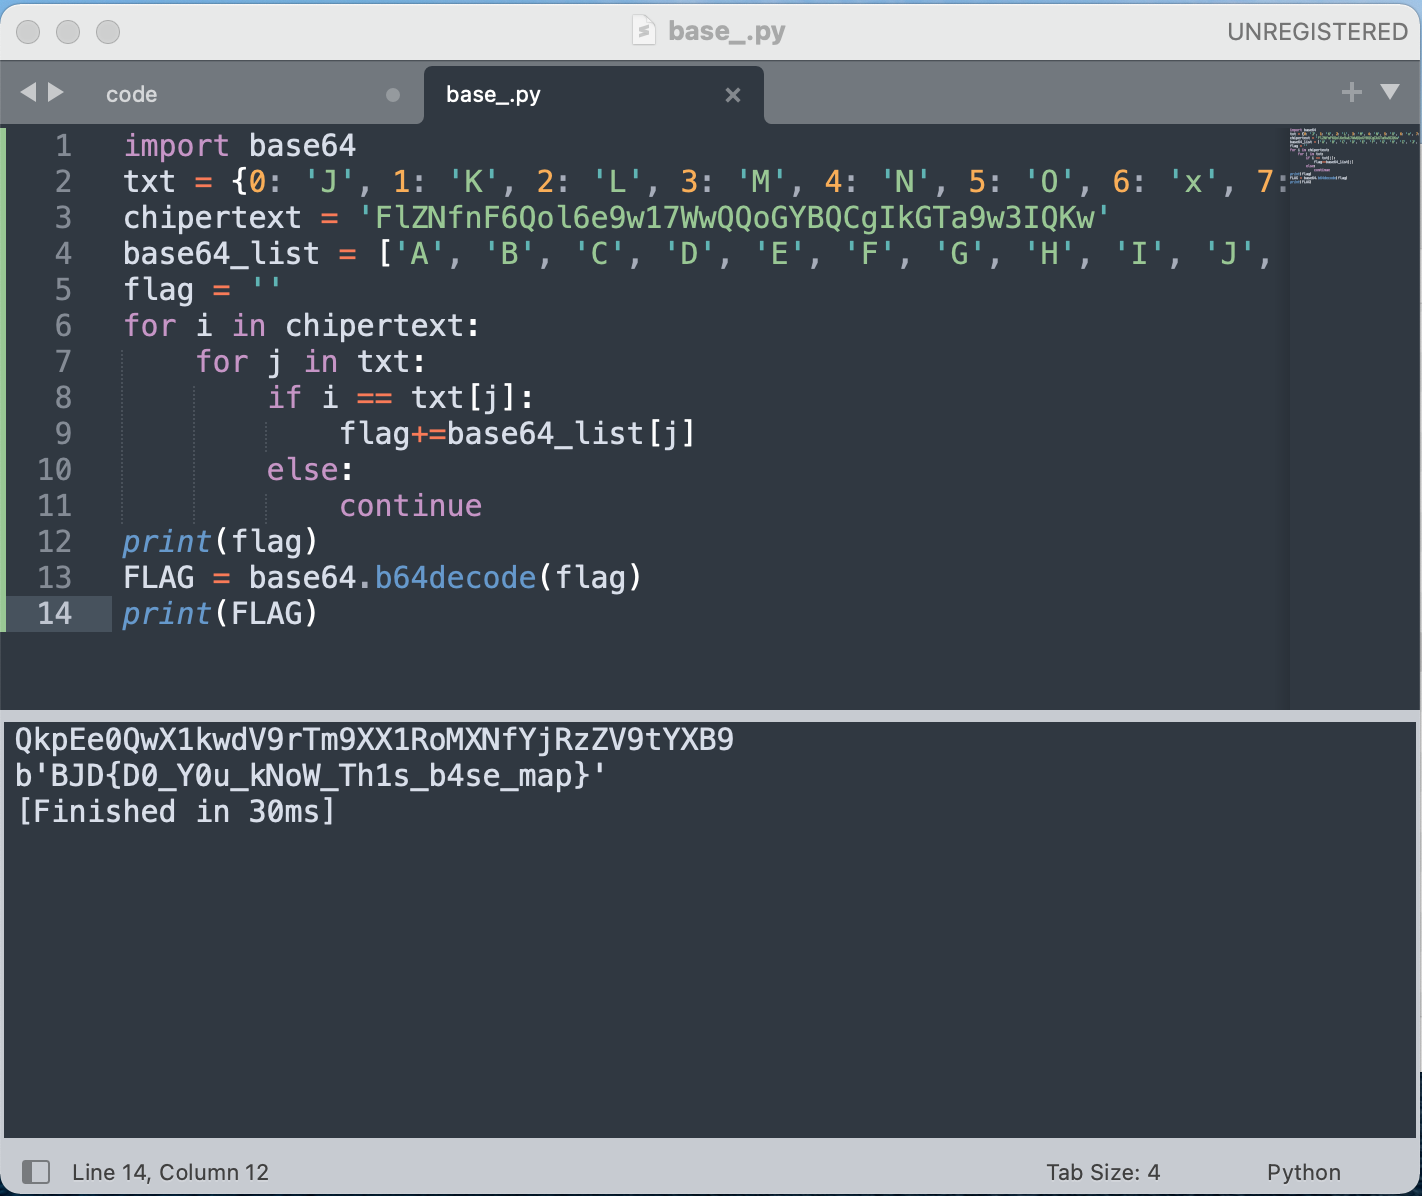Change the Python syntax selector
Screen dimensions: 1422x1196
1303,1172
